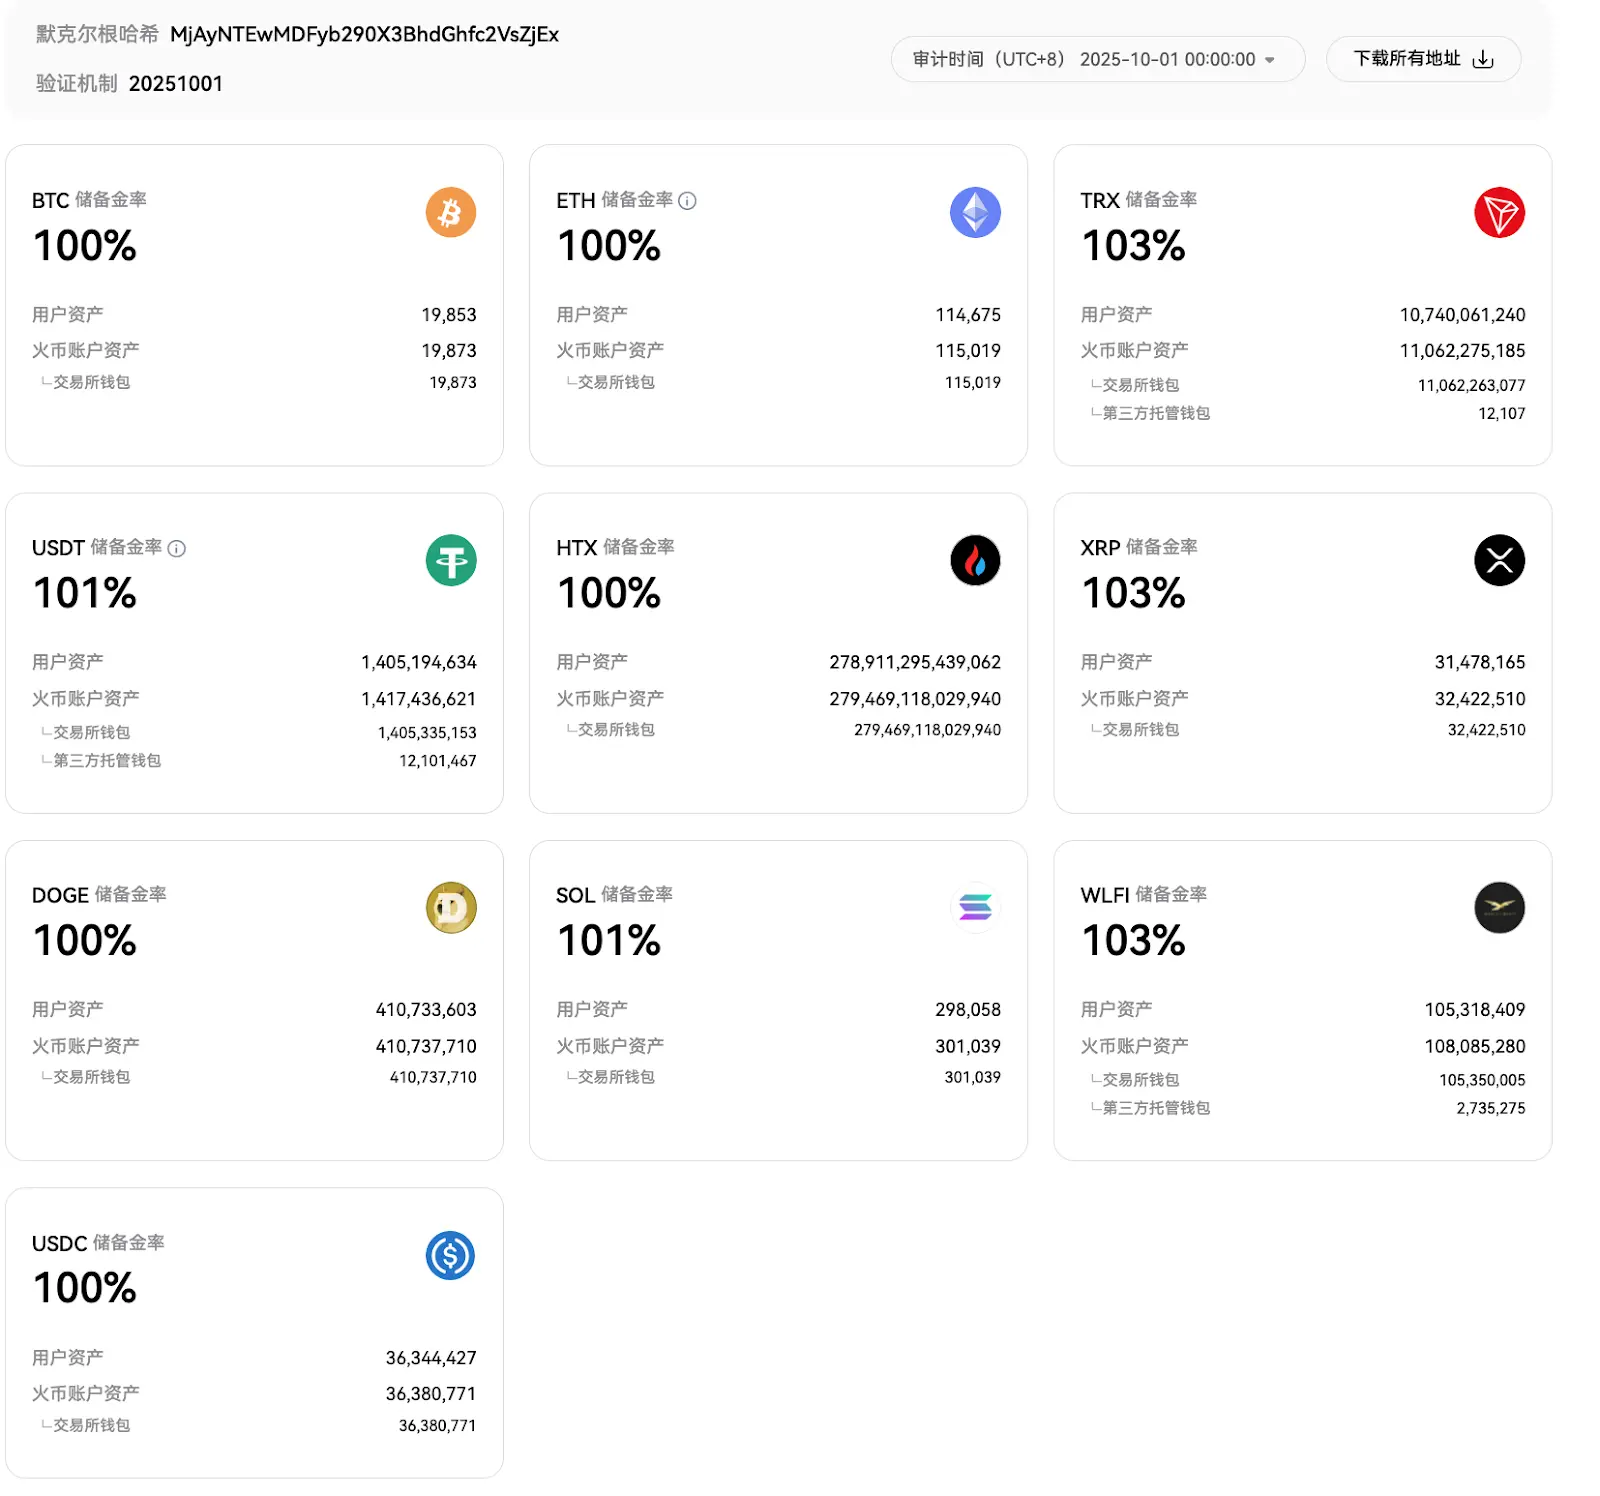Click 第三方托管钱包 row in USDT card
Viewport: 1600px width, 1496px height.
tap(107, 761)
